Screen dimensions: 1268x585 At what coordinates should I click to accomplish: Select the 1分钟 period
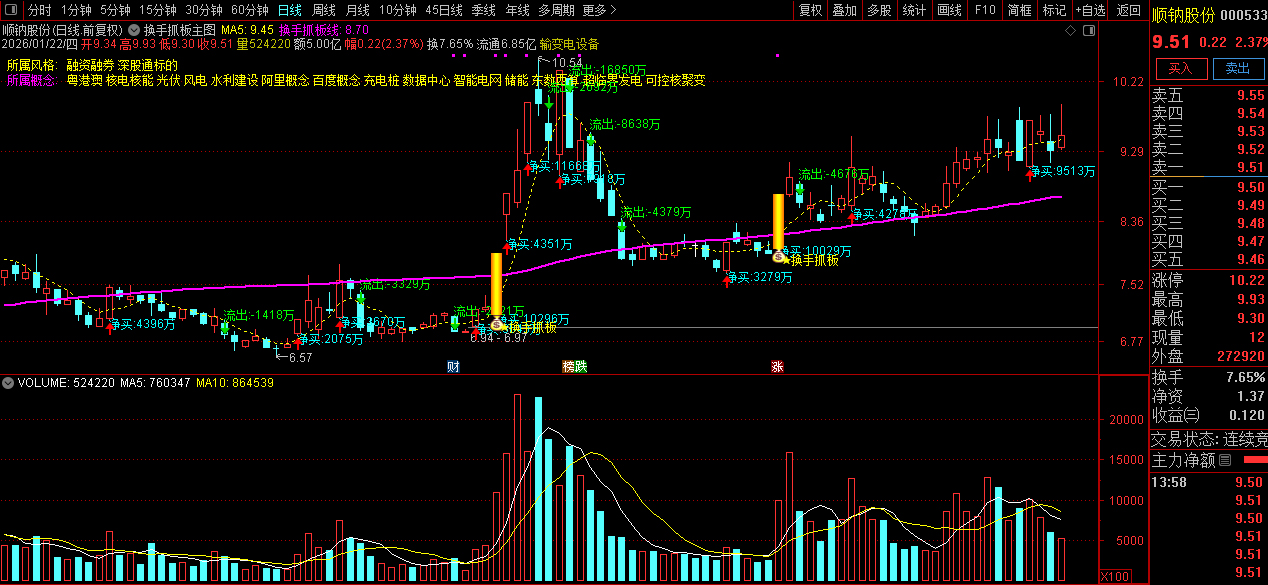(76, 10)
